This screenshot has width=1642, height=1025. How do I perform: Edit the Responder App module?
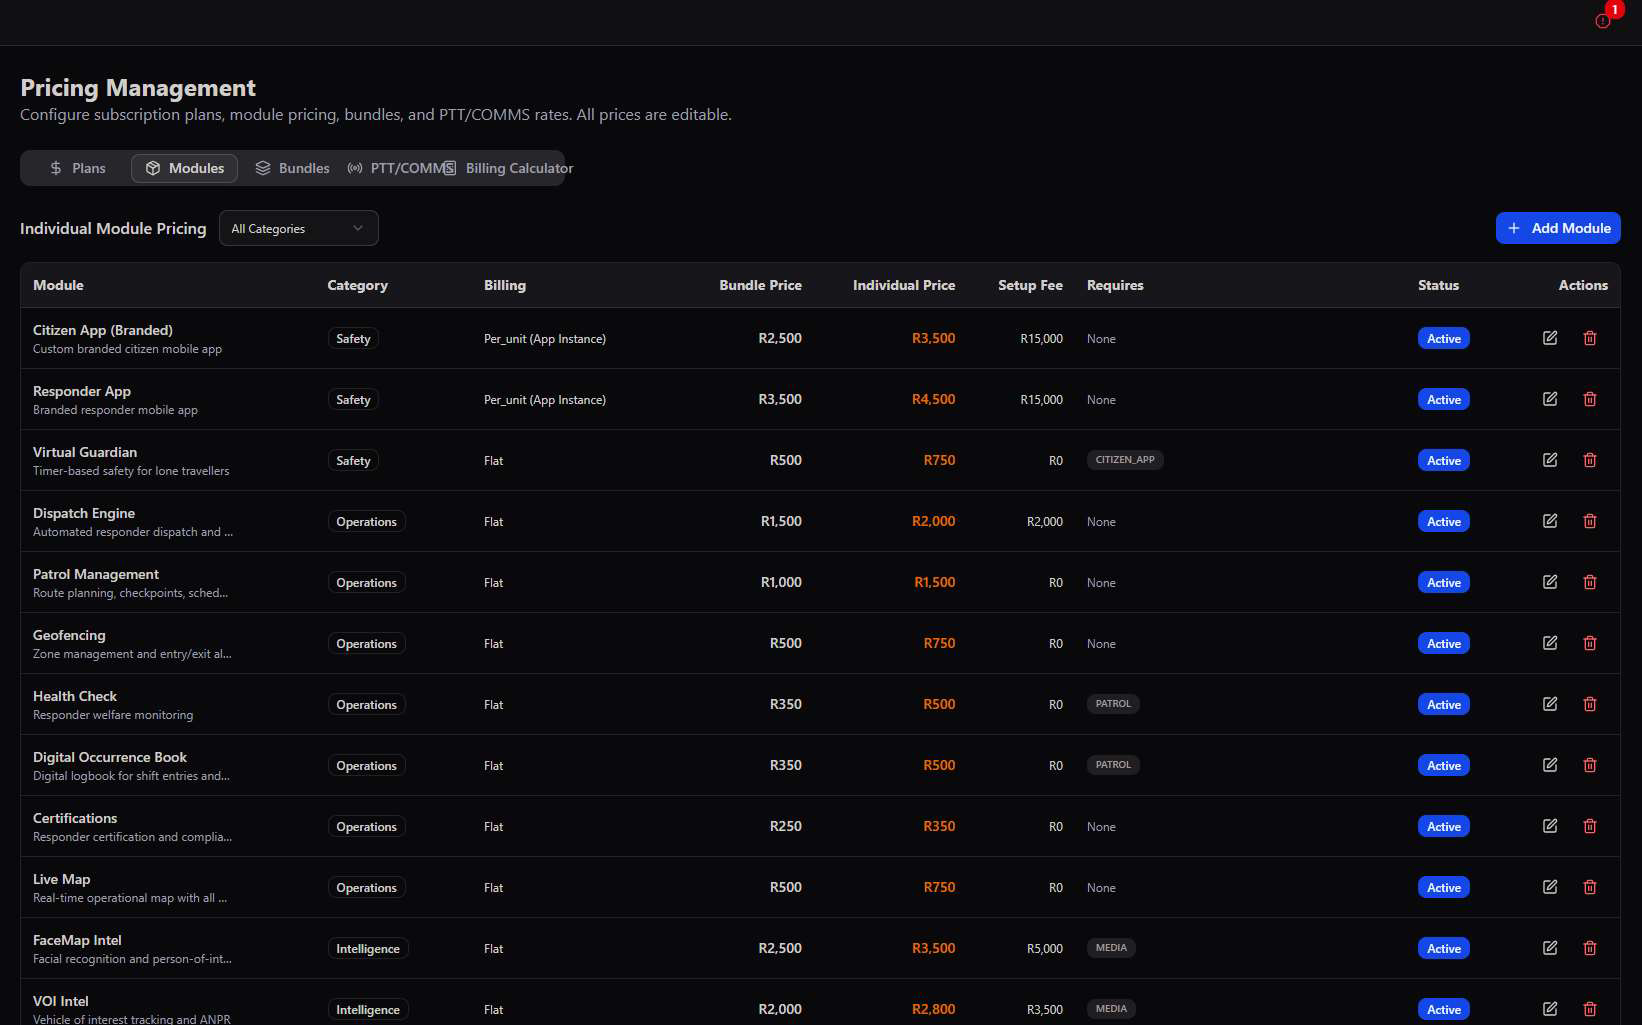tap(1550, 399)
